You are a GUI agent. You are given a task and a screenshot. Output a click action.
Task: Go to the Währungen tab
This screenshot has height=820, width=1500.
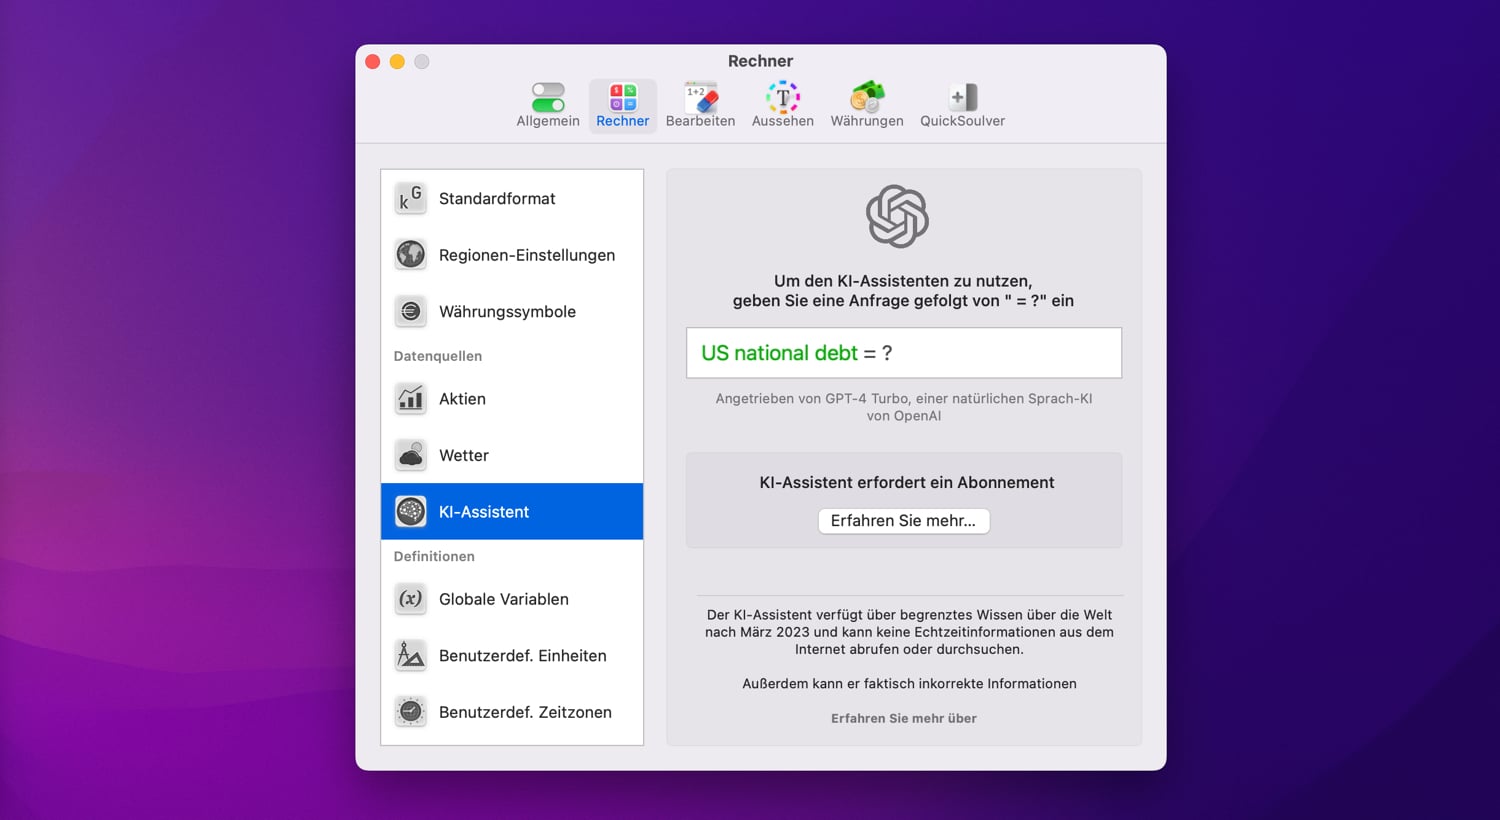click(x=867, y=105)
